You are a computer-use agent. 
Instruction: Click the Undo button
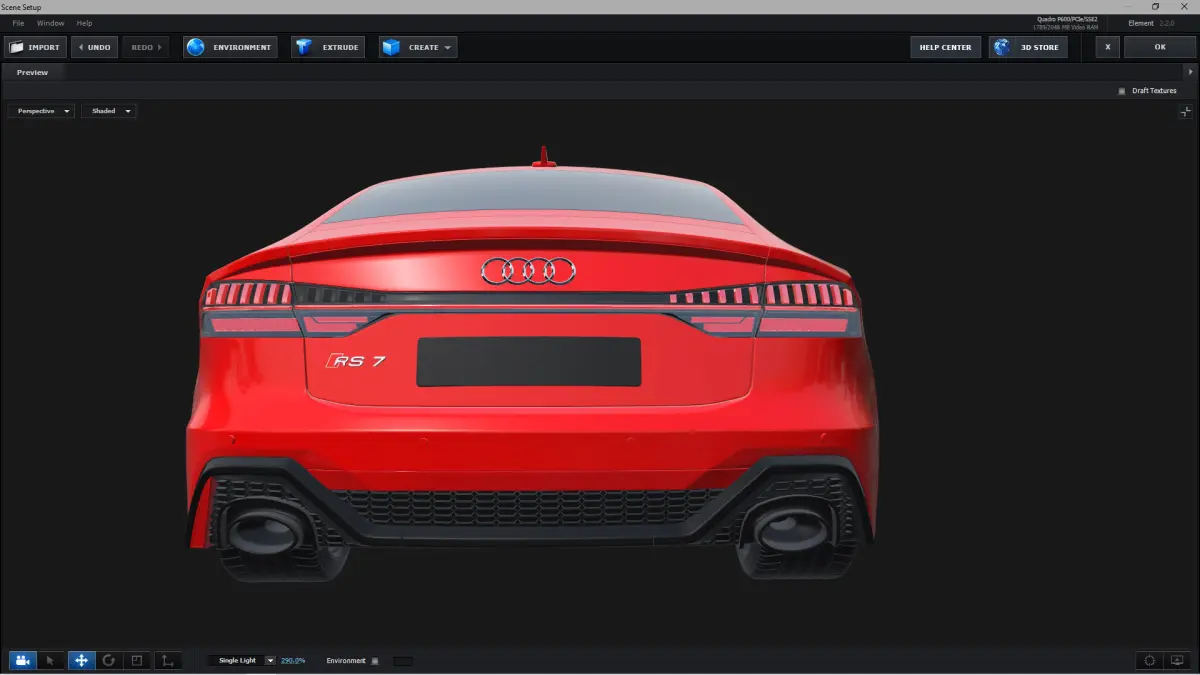tap(95, 47)
